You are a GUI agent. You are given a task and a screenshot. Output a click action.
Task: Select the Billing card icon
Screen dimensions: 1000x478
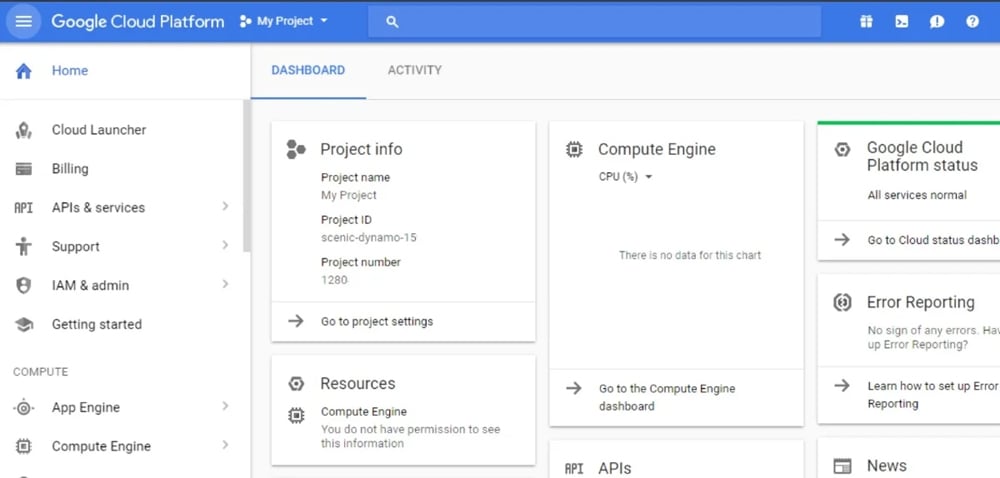[x=24, y=169]
